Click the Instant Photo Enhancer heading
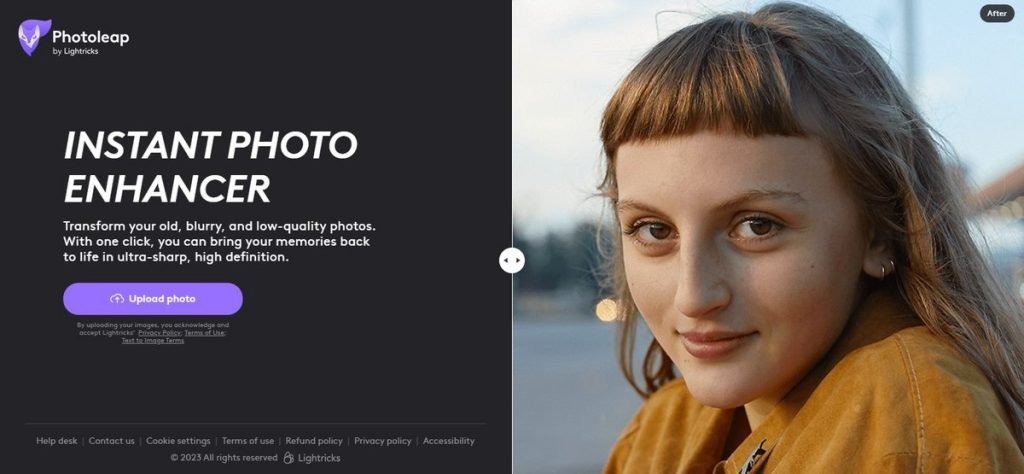 [x=210, y=166]
